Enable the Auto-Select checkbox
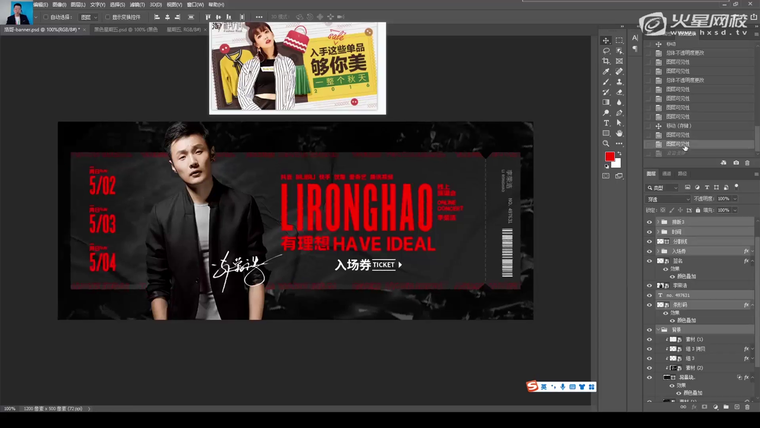Image resolution: width=760 pixels, height=428 pixels. pos(43,17)
